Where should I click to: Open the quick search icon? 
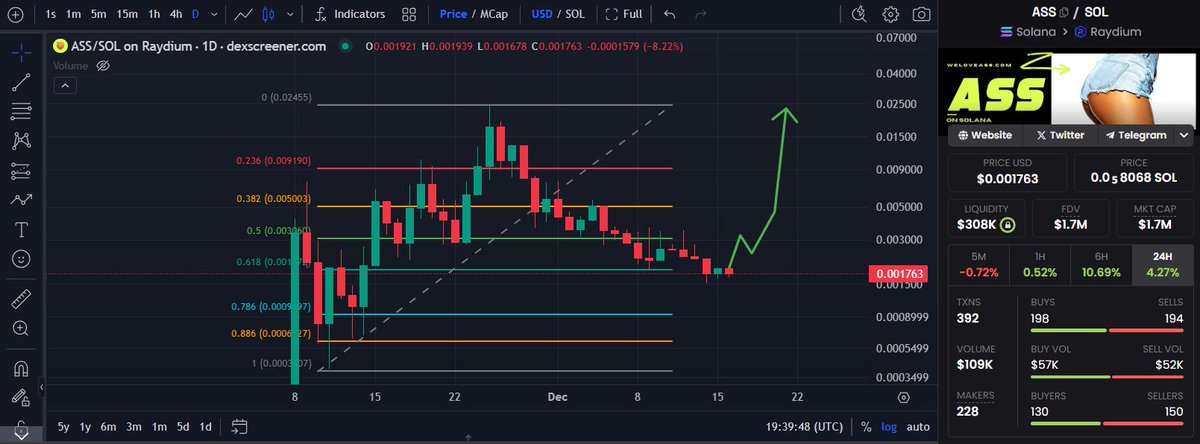pos(860,15)
